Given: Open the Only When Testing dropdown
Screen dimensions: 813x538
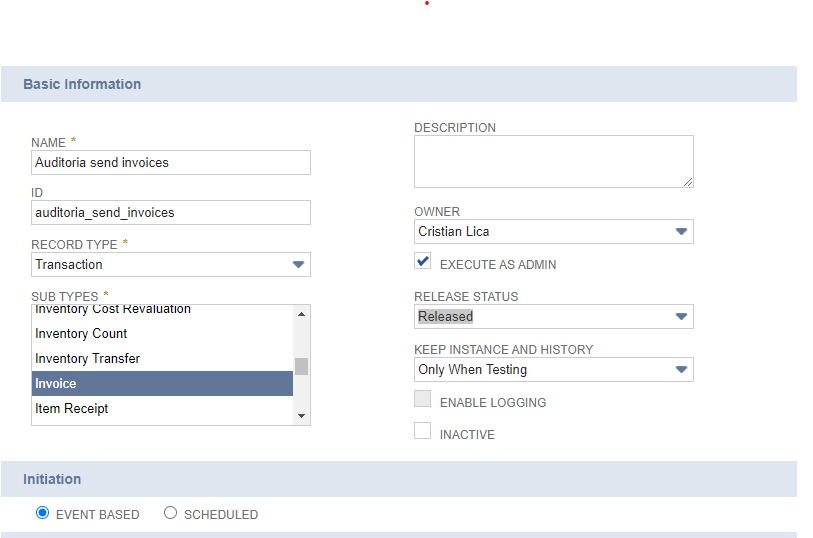Looking at the screenshot, I should [554, 370].
